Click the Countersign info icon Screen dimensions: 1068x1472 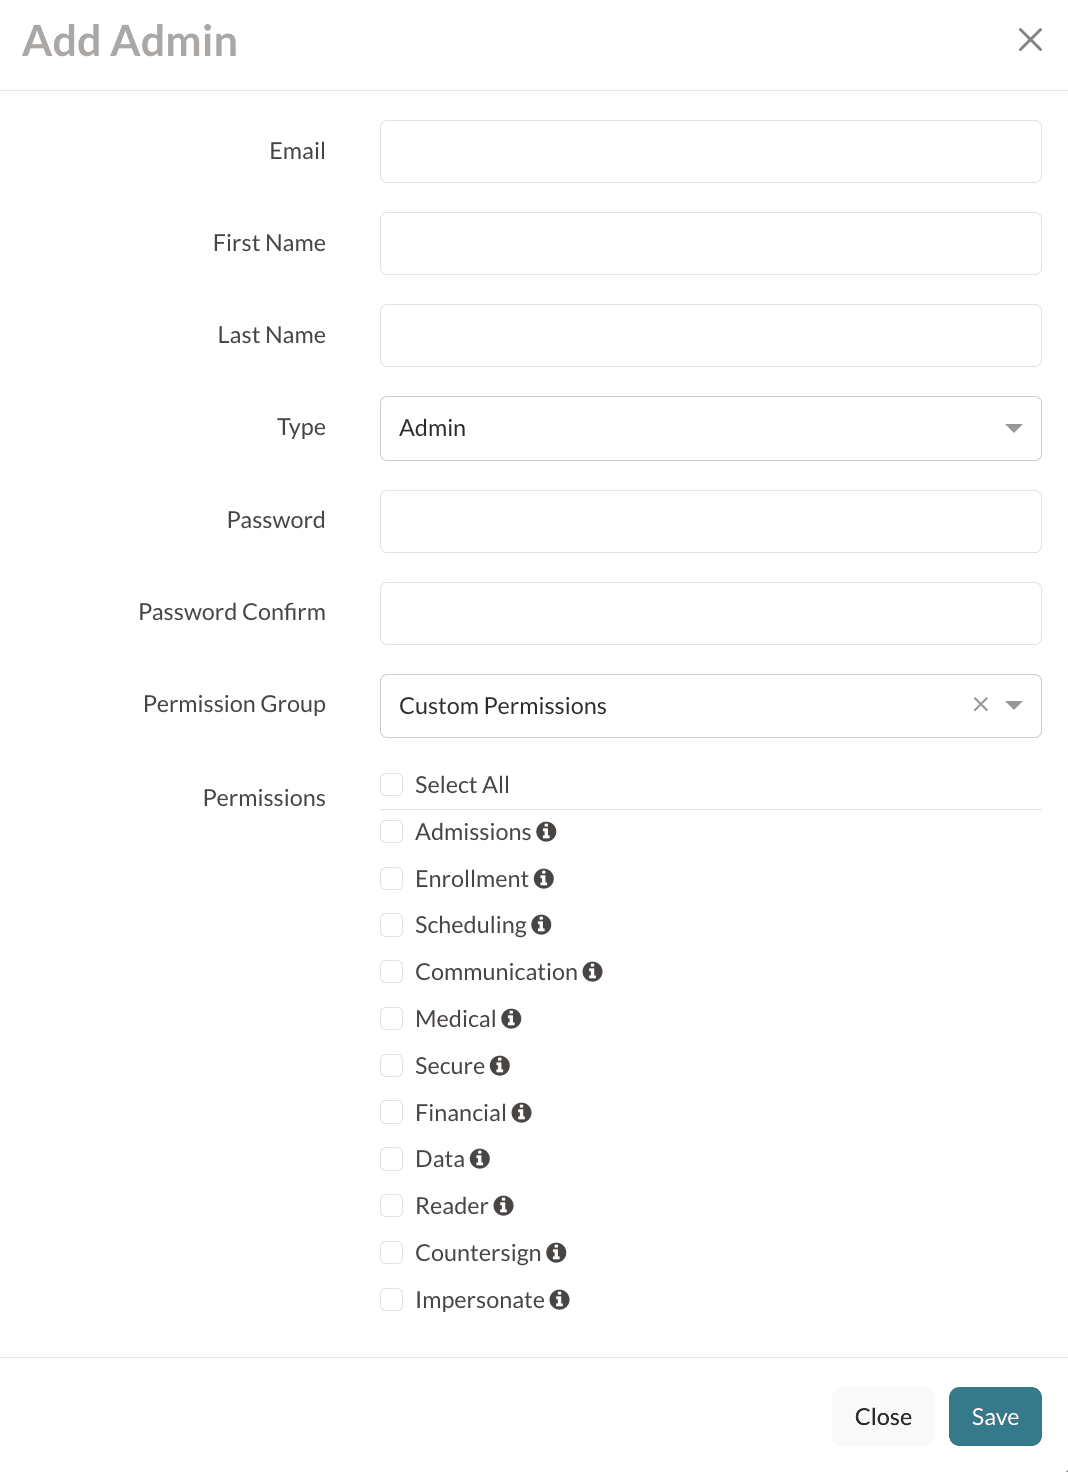tap(557, 1253)
